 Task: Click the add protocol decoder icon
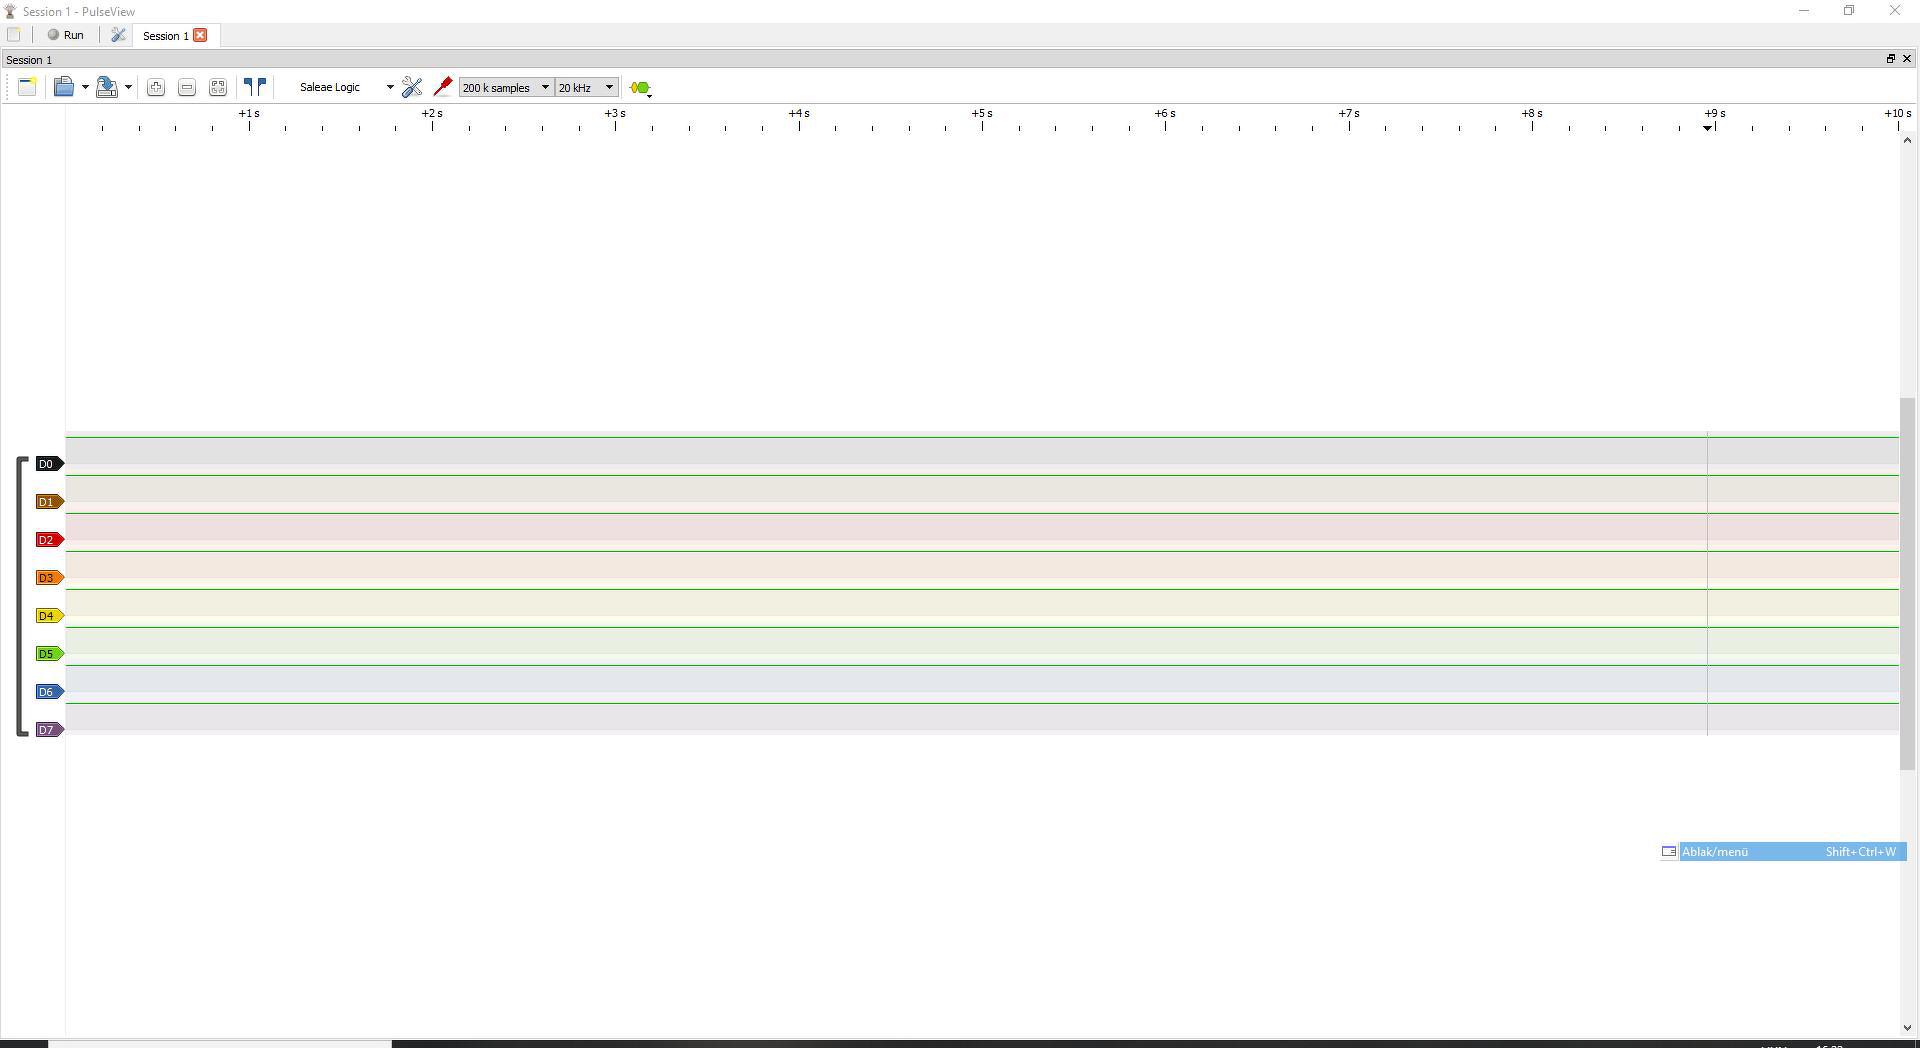641,88
